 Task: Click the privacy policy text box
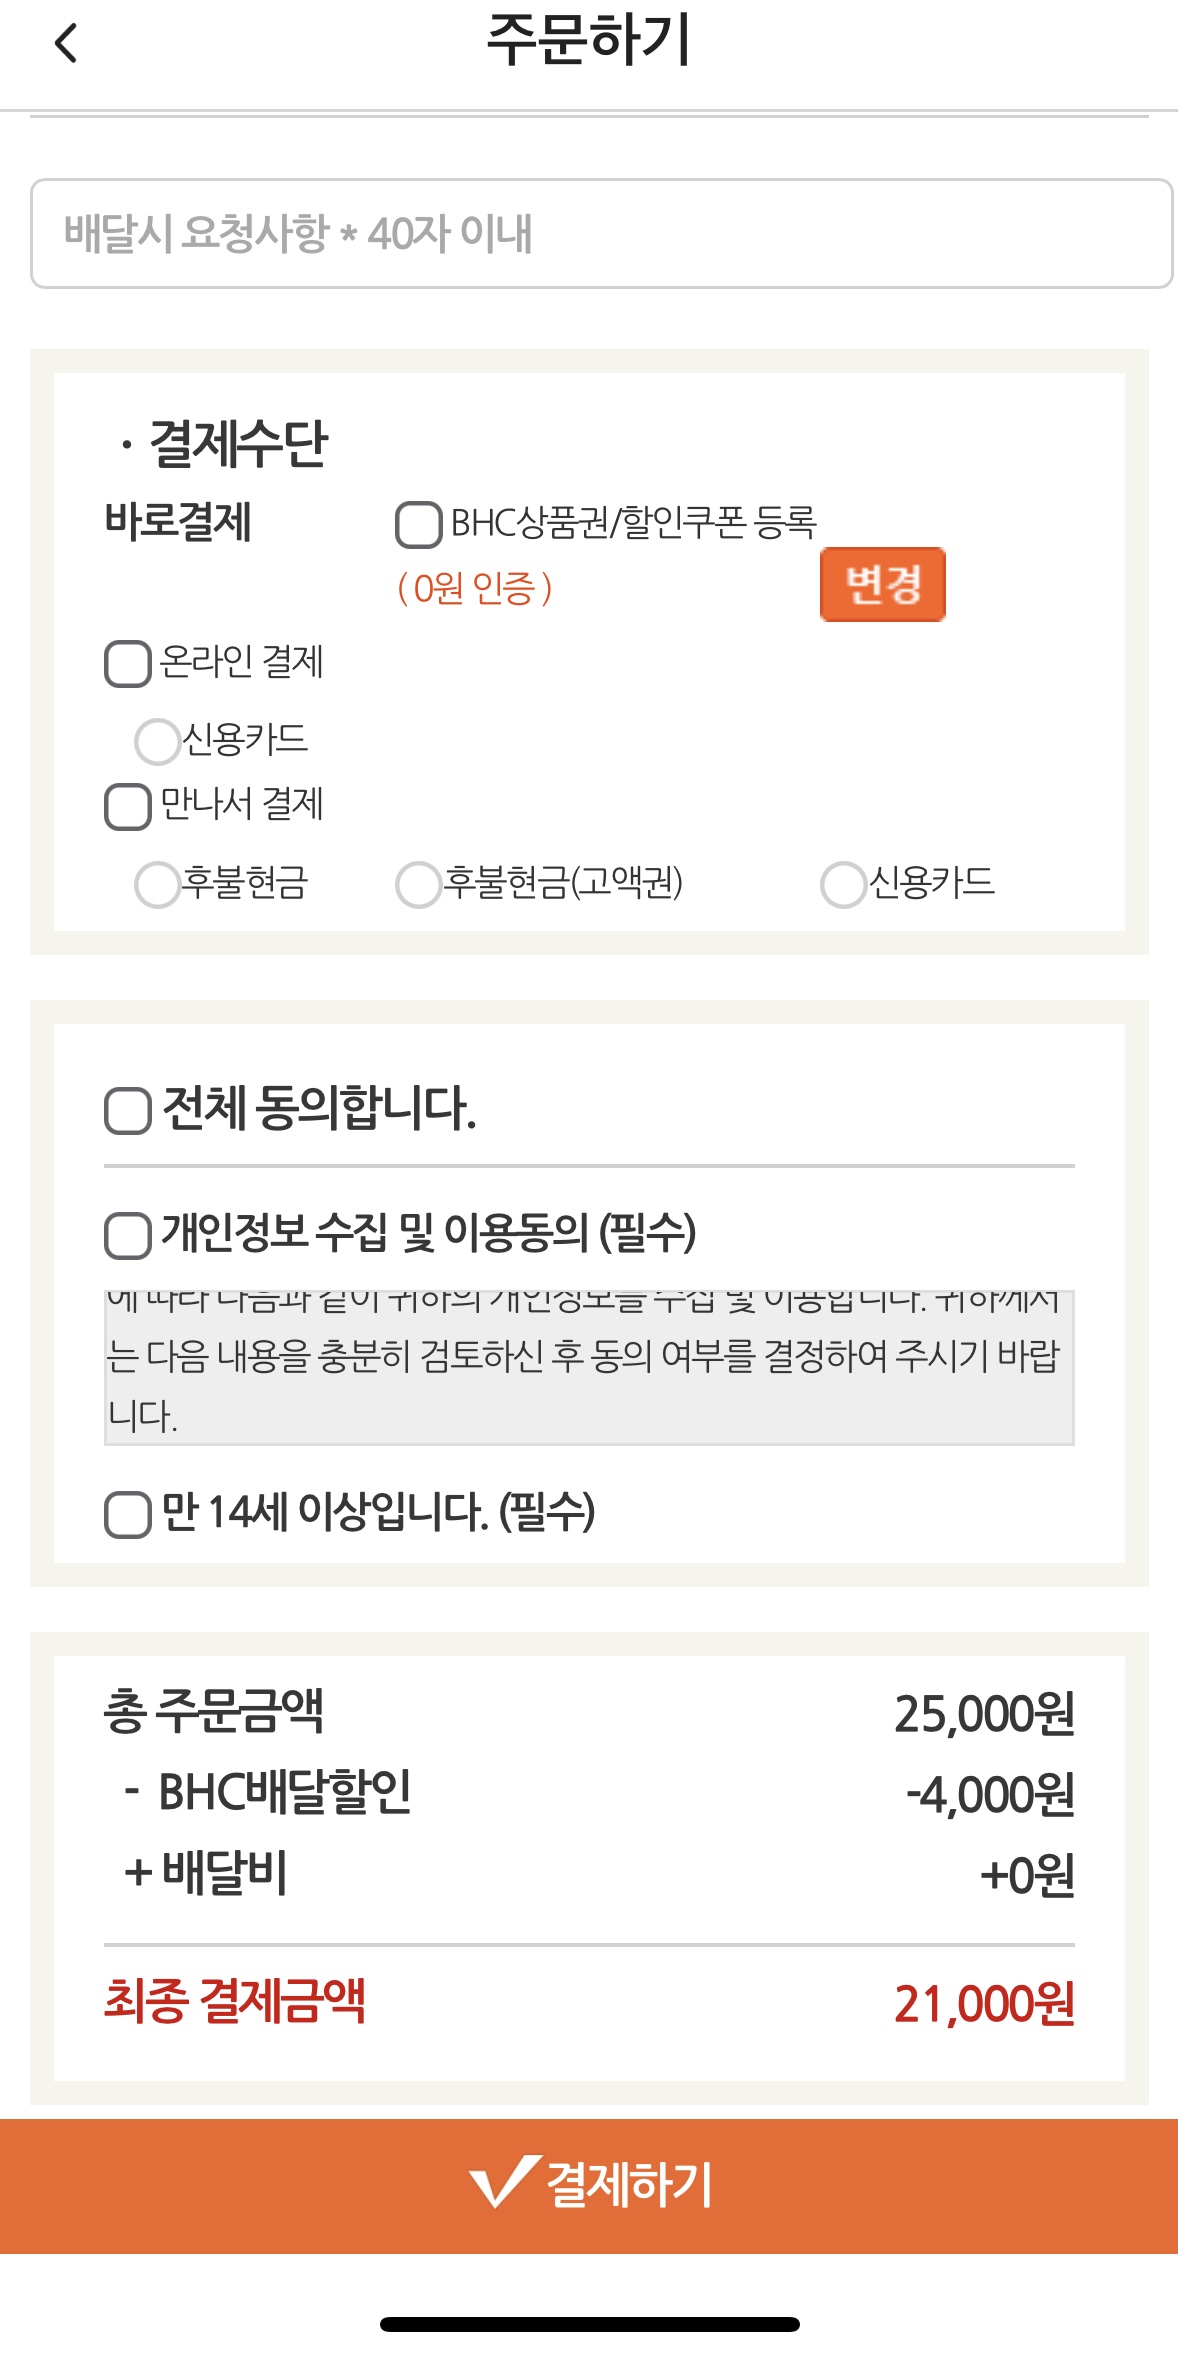589,1367
